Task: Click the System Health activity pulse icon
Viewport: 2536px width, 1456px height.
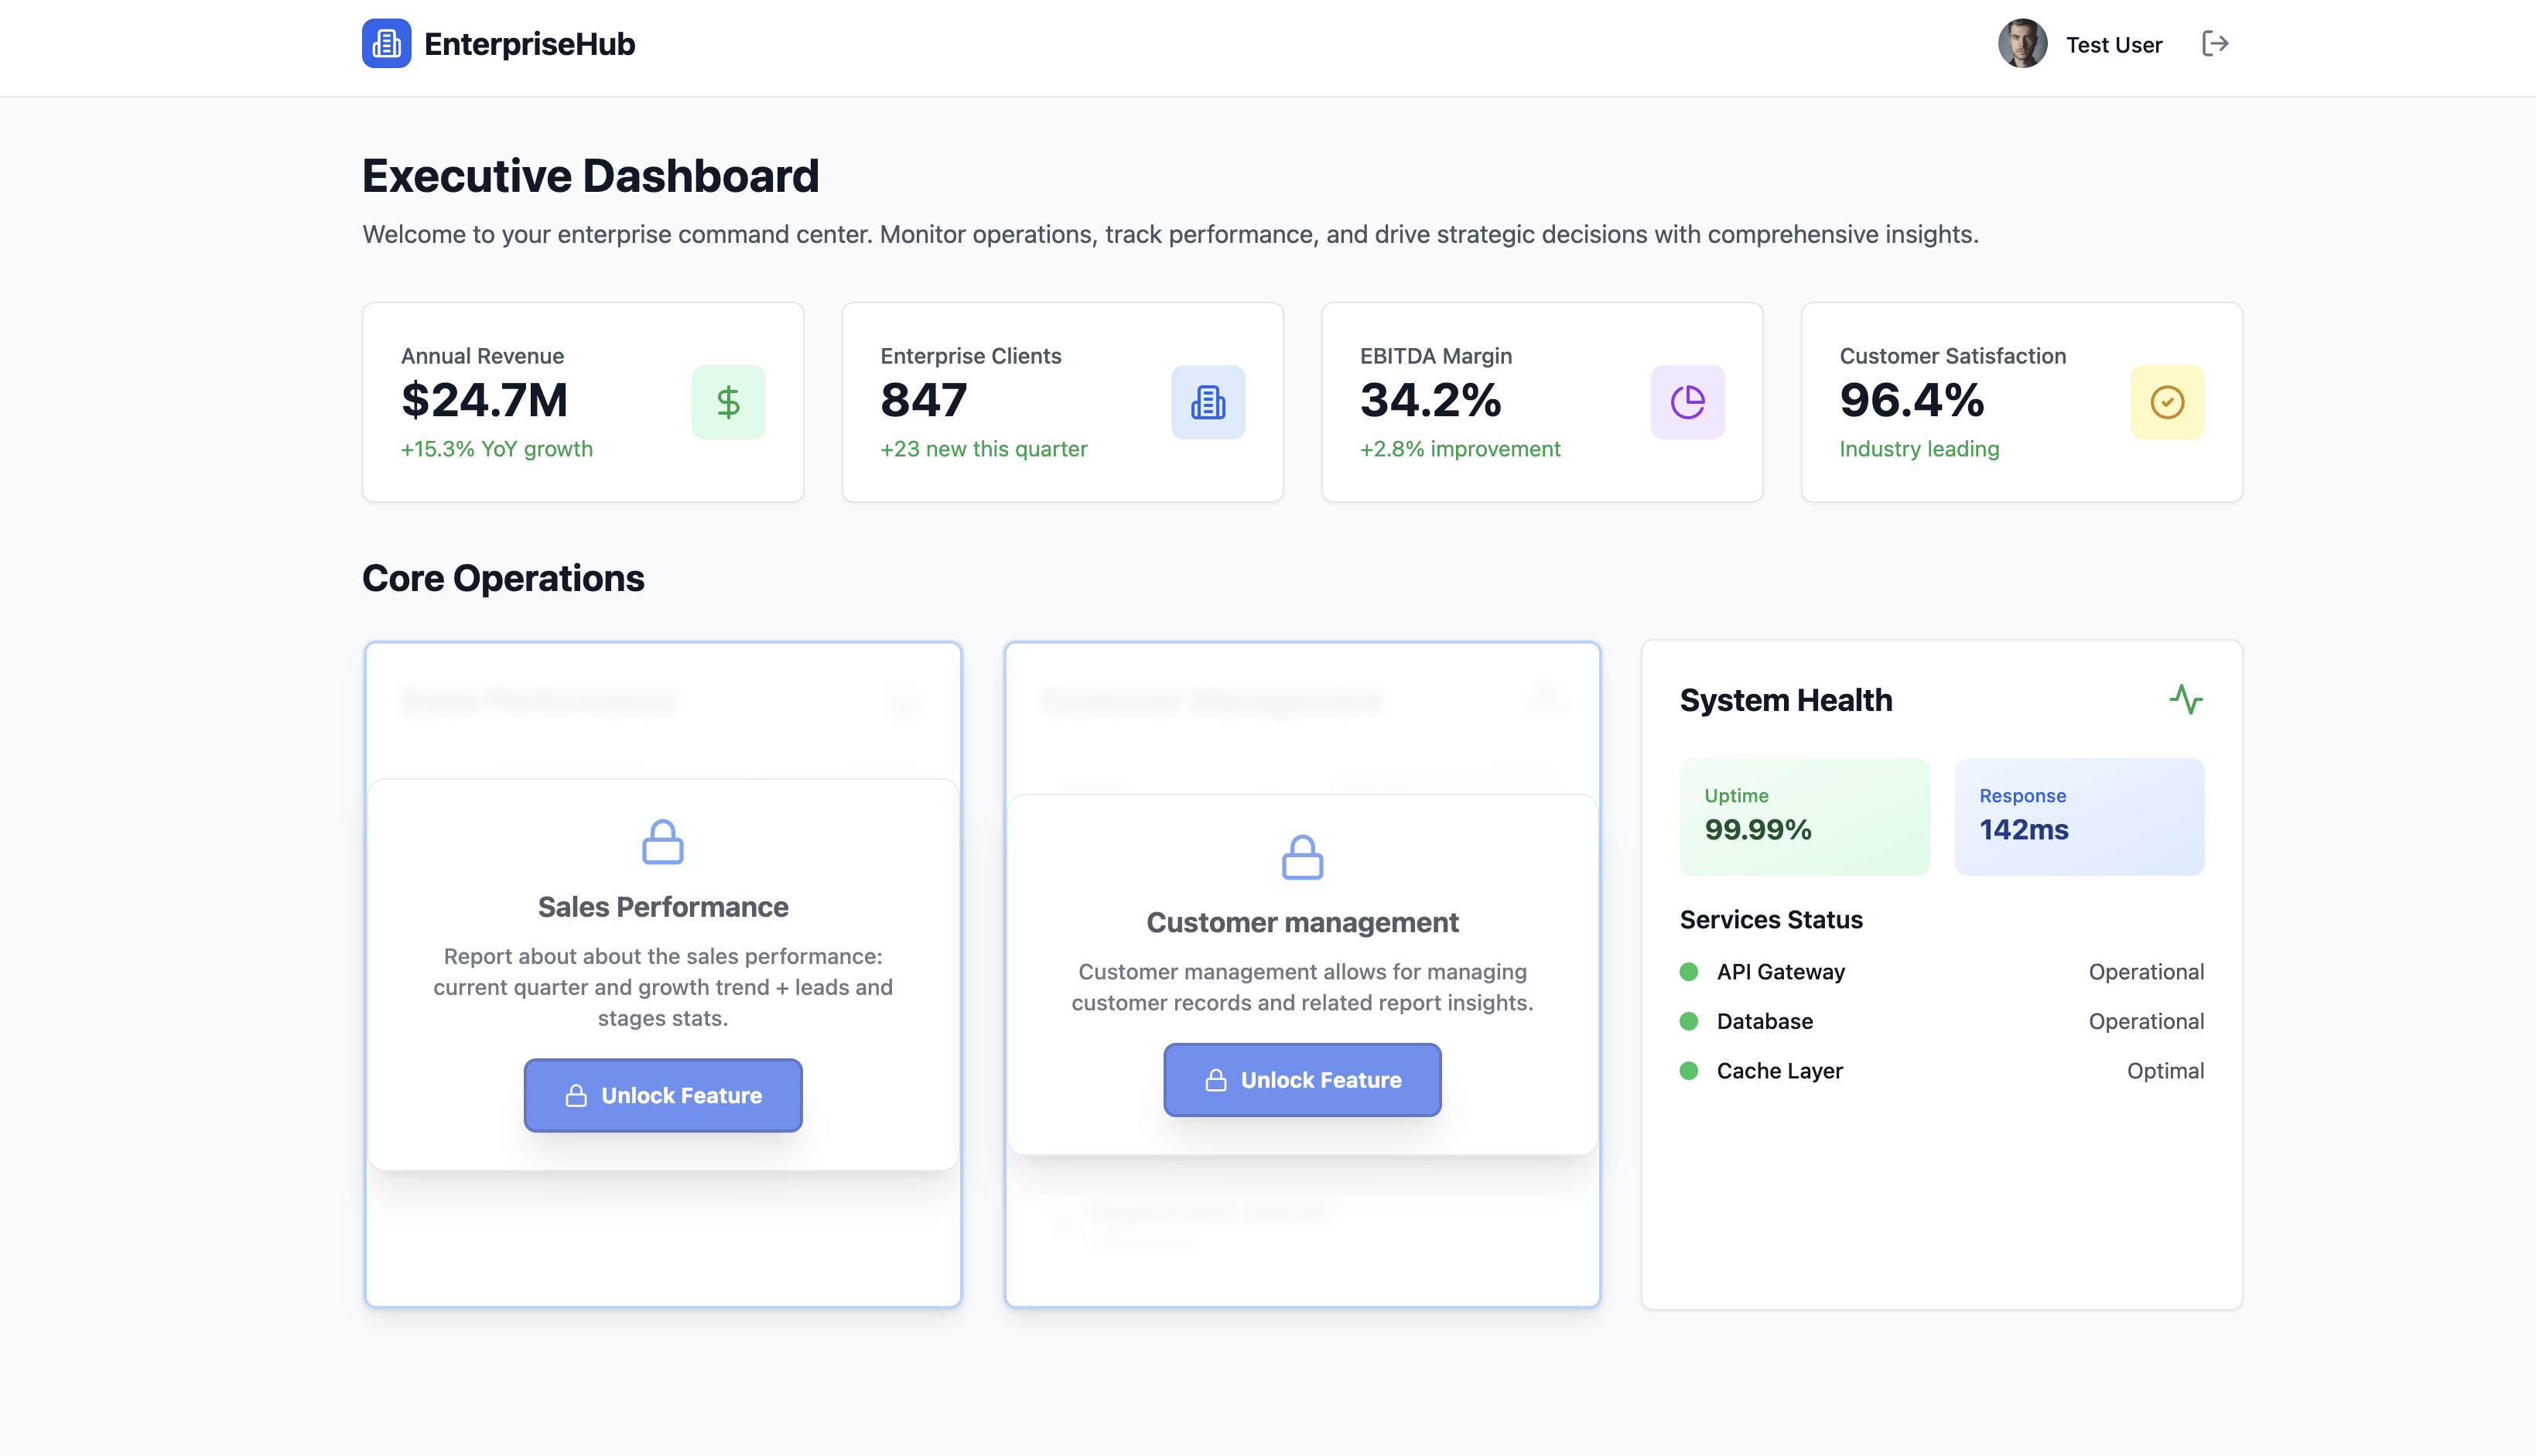Action: [x=2185, y=699]
